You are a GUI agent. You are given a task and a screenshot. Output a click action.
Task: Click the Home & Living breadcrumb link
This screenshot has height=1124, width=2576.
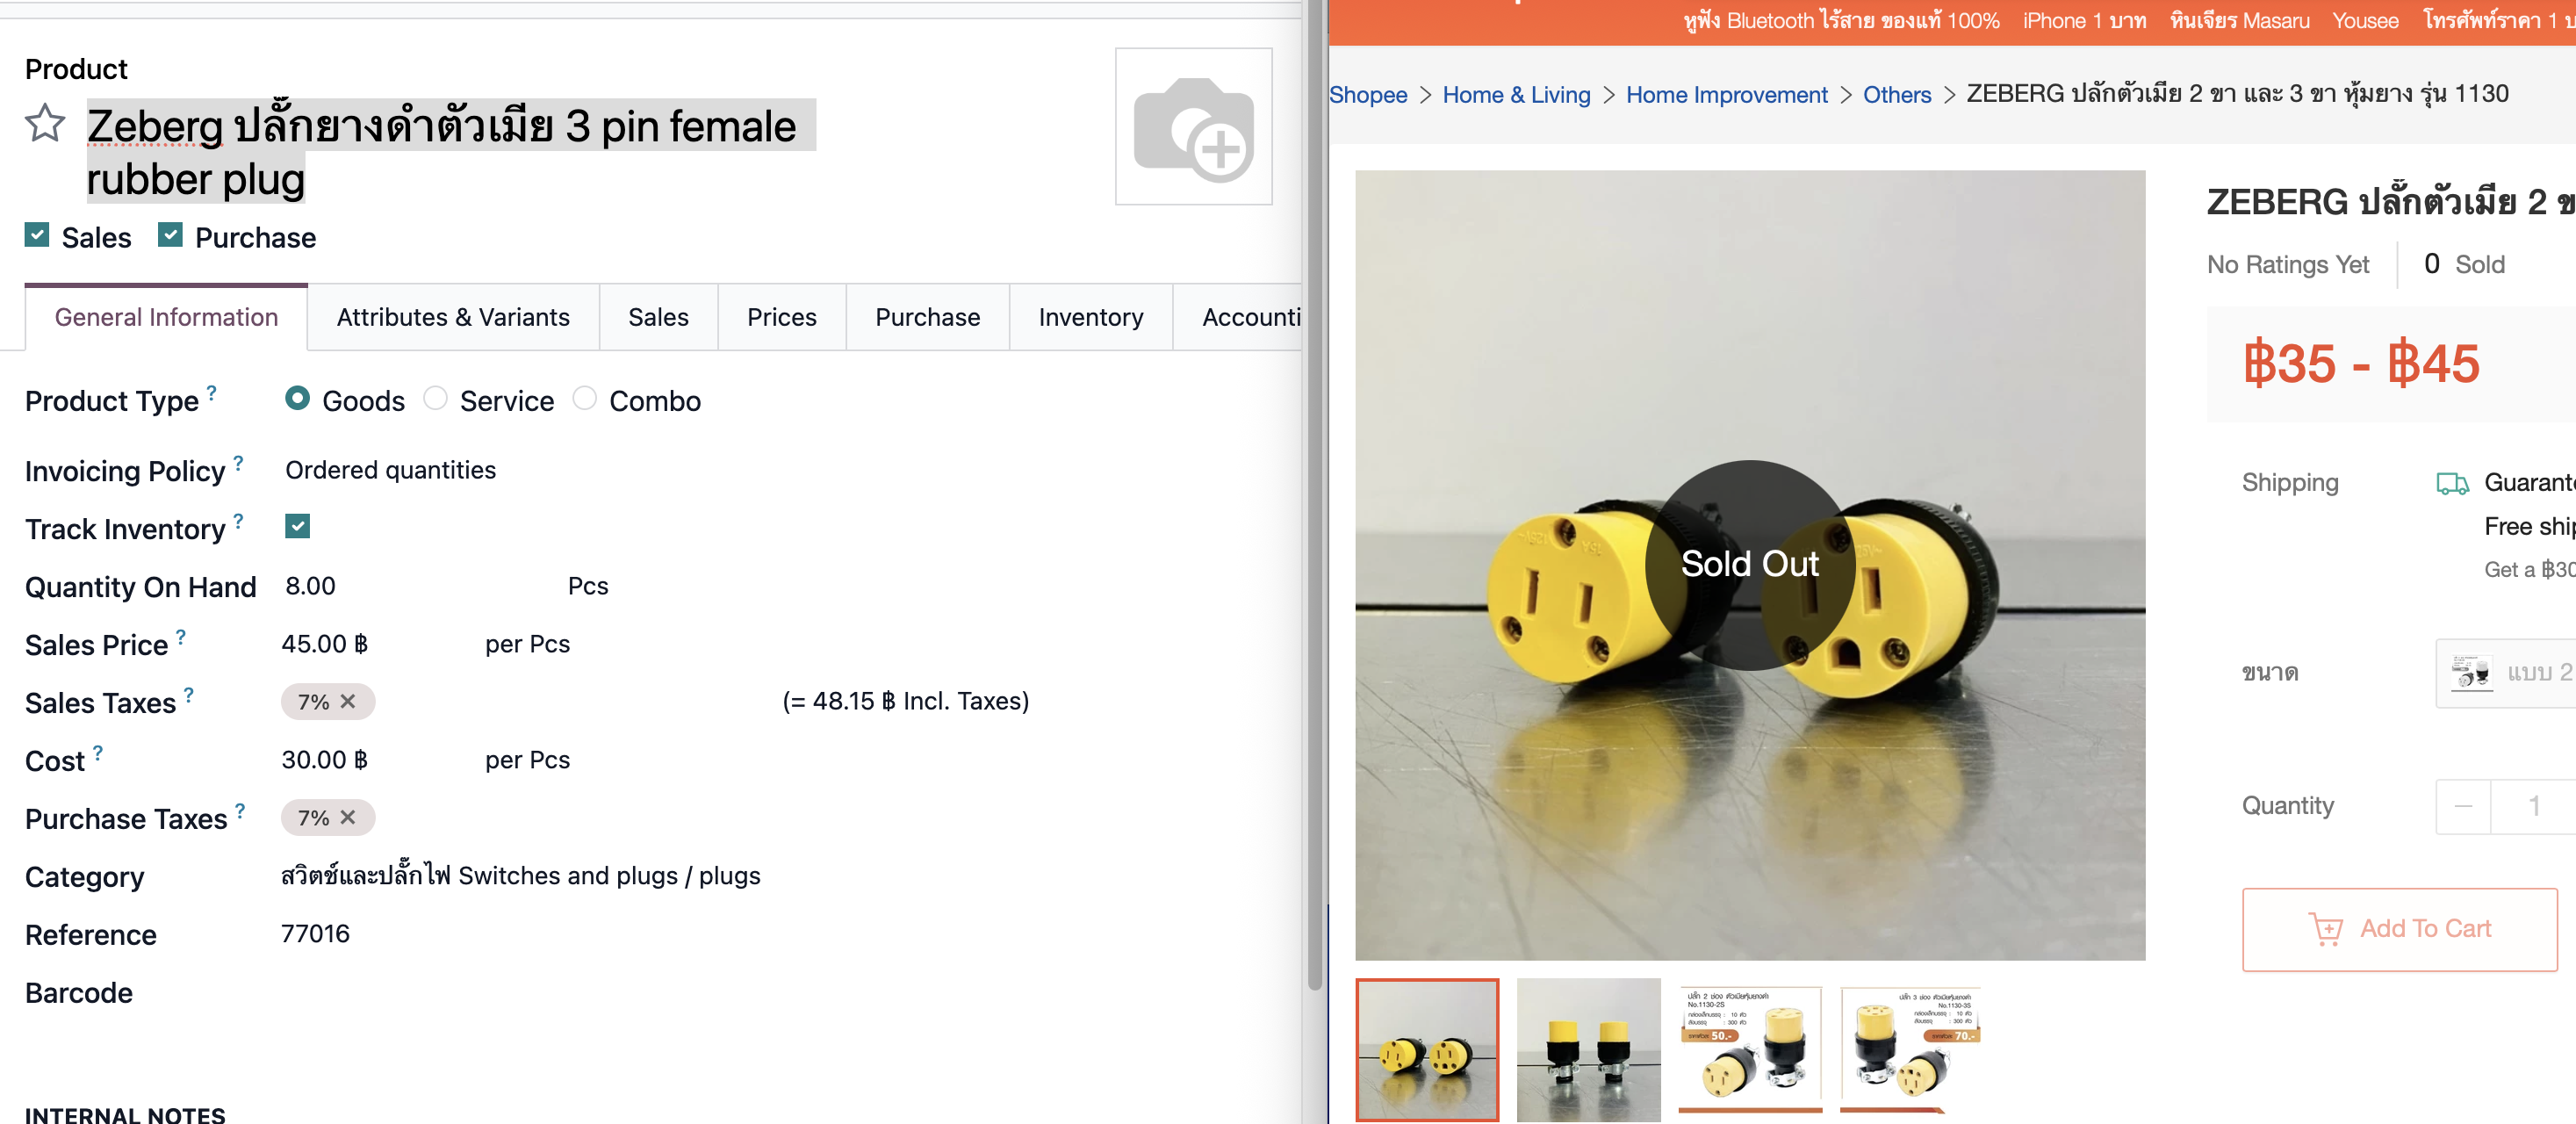coord(1515,95)
